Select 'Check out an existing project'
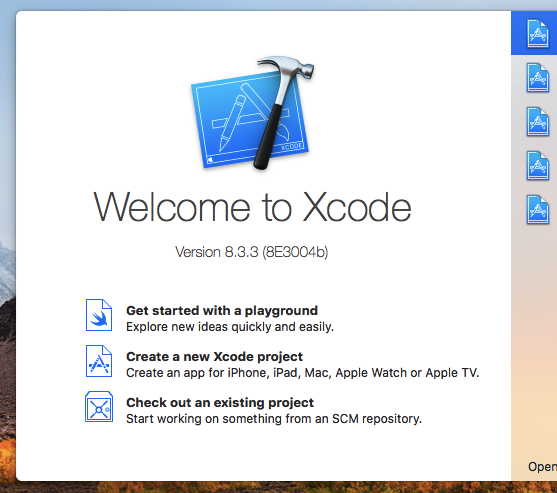 point(220,403)
